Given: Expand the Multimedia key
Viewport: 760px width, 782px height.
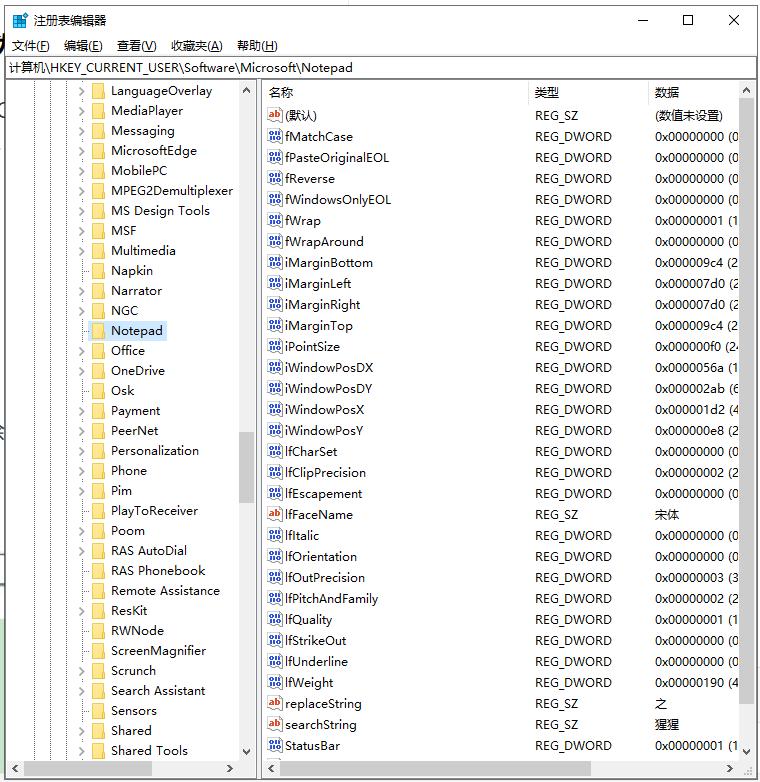Looking at the screenshot, I should [81, 251].
